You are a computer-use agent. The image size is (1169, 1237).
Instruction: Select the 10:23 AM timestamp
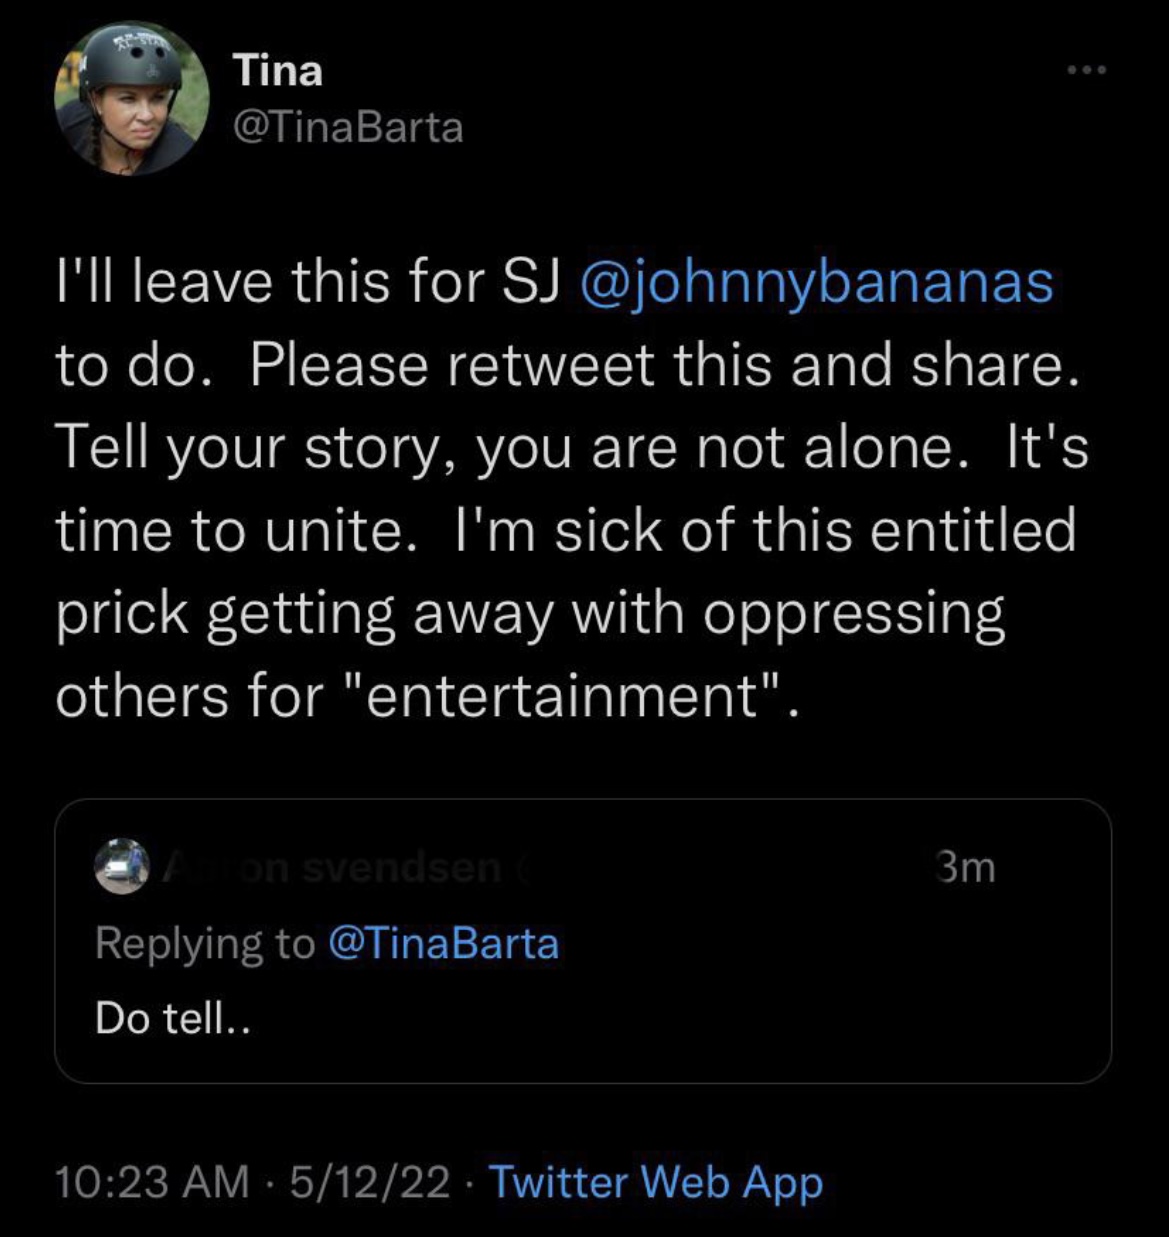(152, 1182)
